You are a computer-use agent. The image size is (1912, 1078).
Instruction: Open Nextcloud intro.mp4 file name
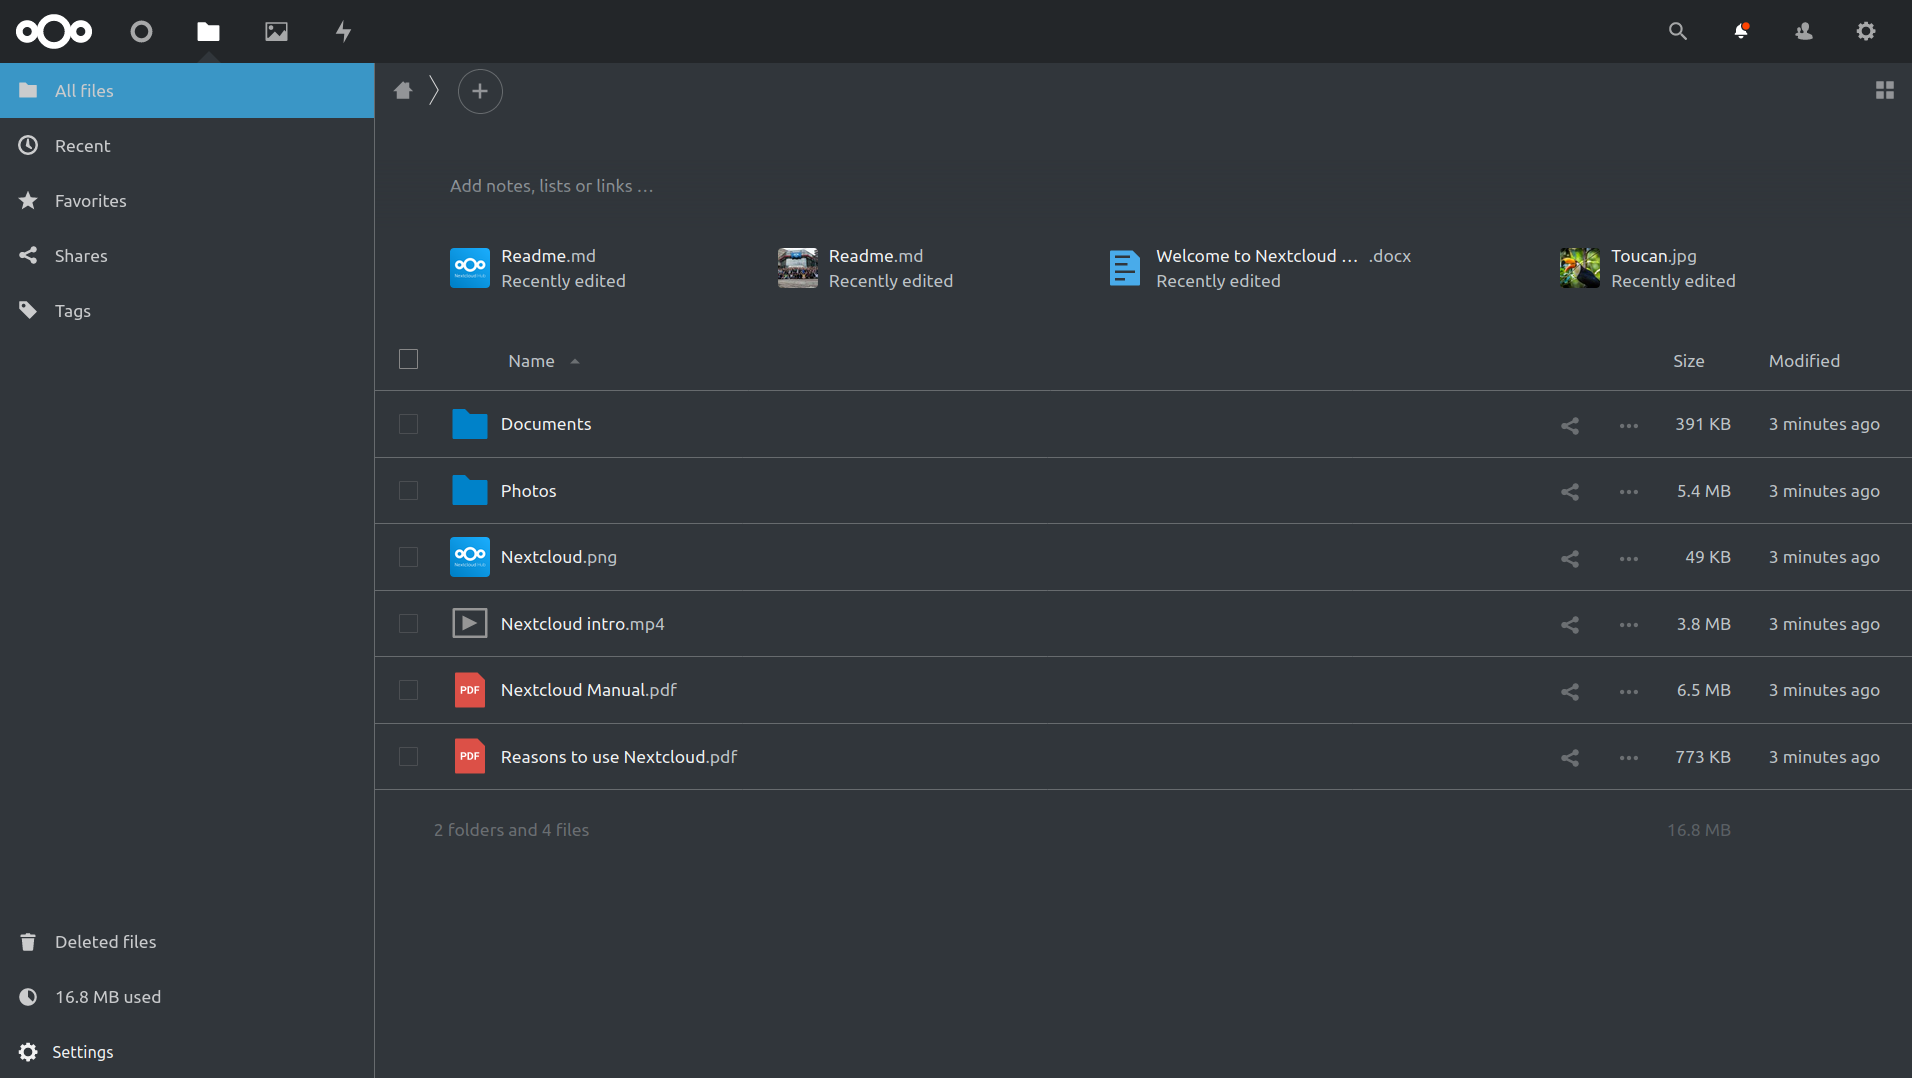(582, 624)
